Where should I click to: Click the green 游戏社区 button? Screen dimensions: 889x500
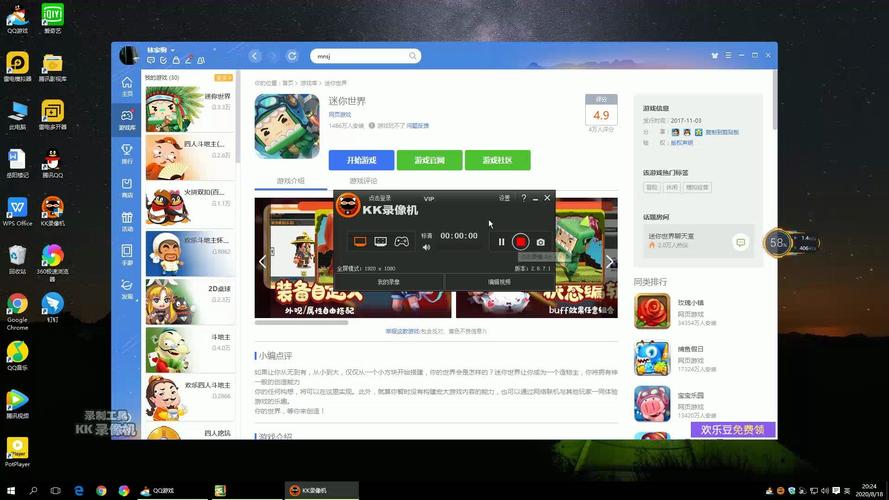click(497, 160)
